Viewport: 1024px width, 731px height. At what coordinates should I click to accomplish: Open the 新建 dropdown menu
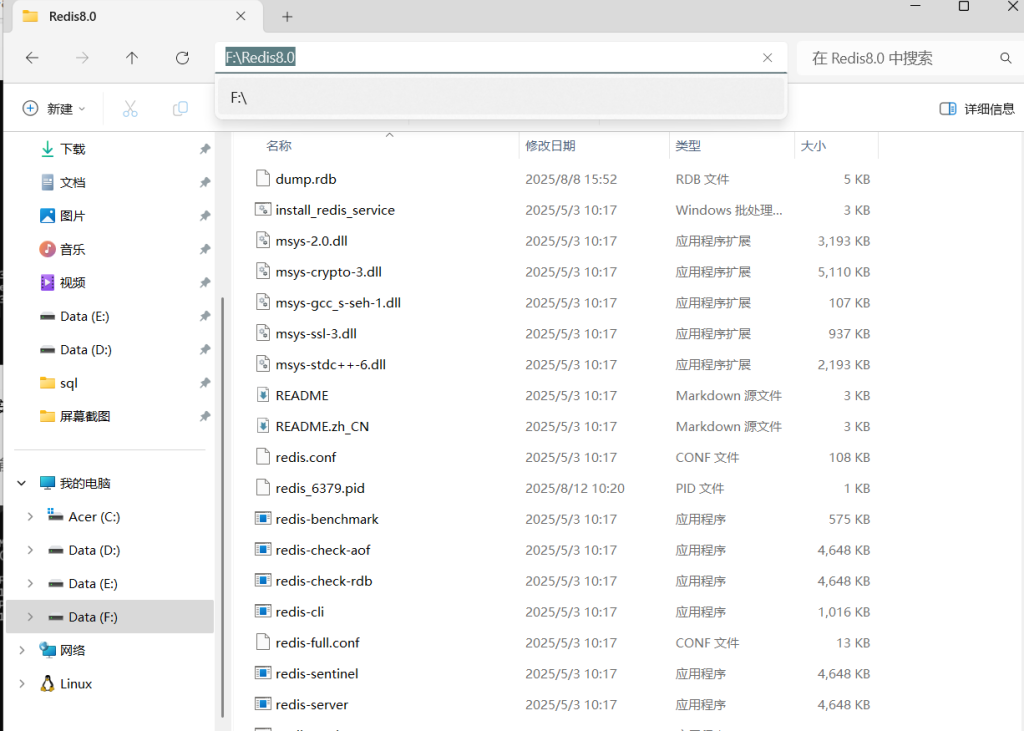click(x=54, y=109)
